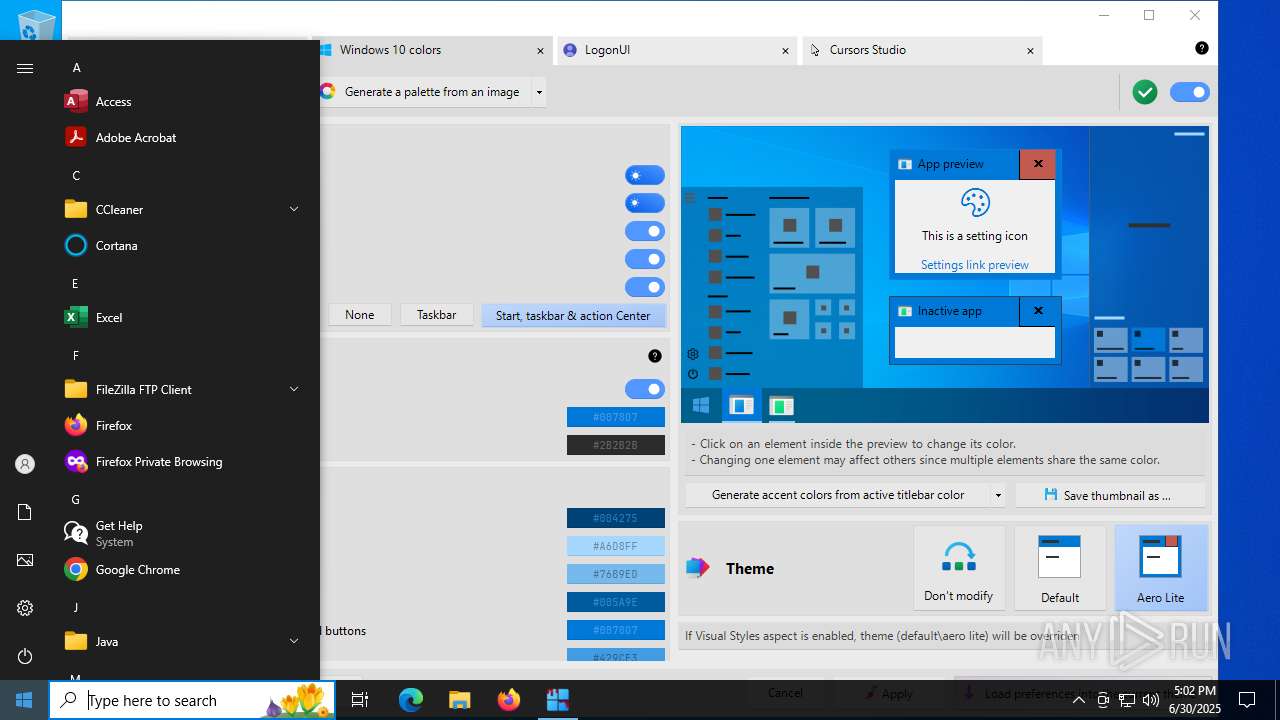Choose the Aero Lite theme option

[x=1161, y=568]
